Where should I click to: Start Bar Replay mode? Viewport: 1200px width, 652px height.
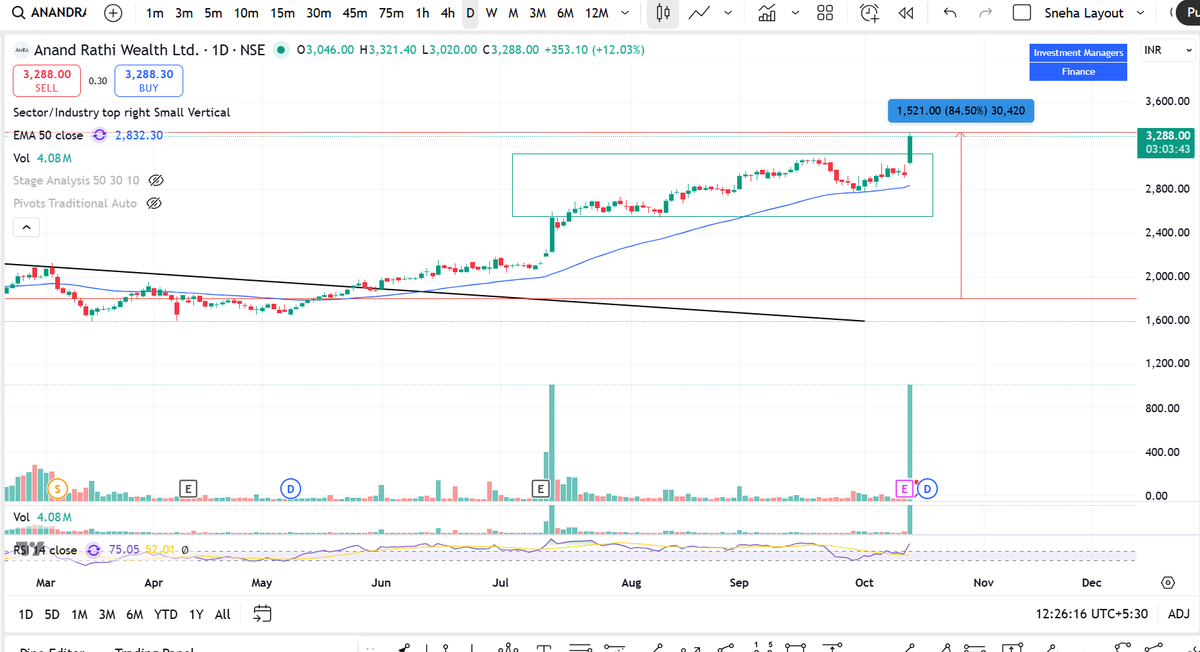[x=906, y=13]
